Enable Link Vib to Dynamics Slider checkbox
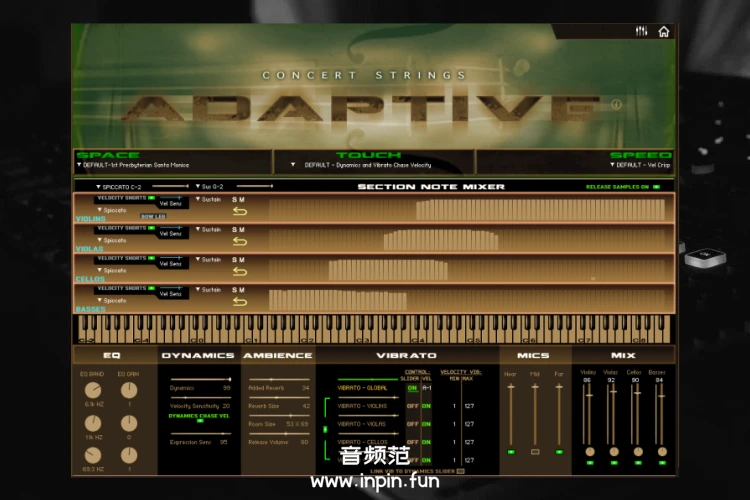 pos(460,471)
